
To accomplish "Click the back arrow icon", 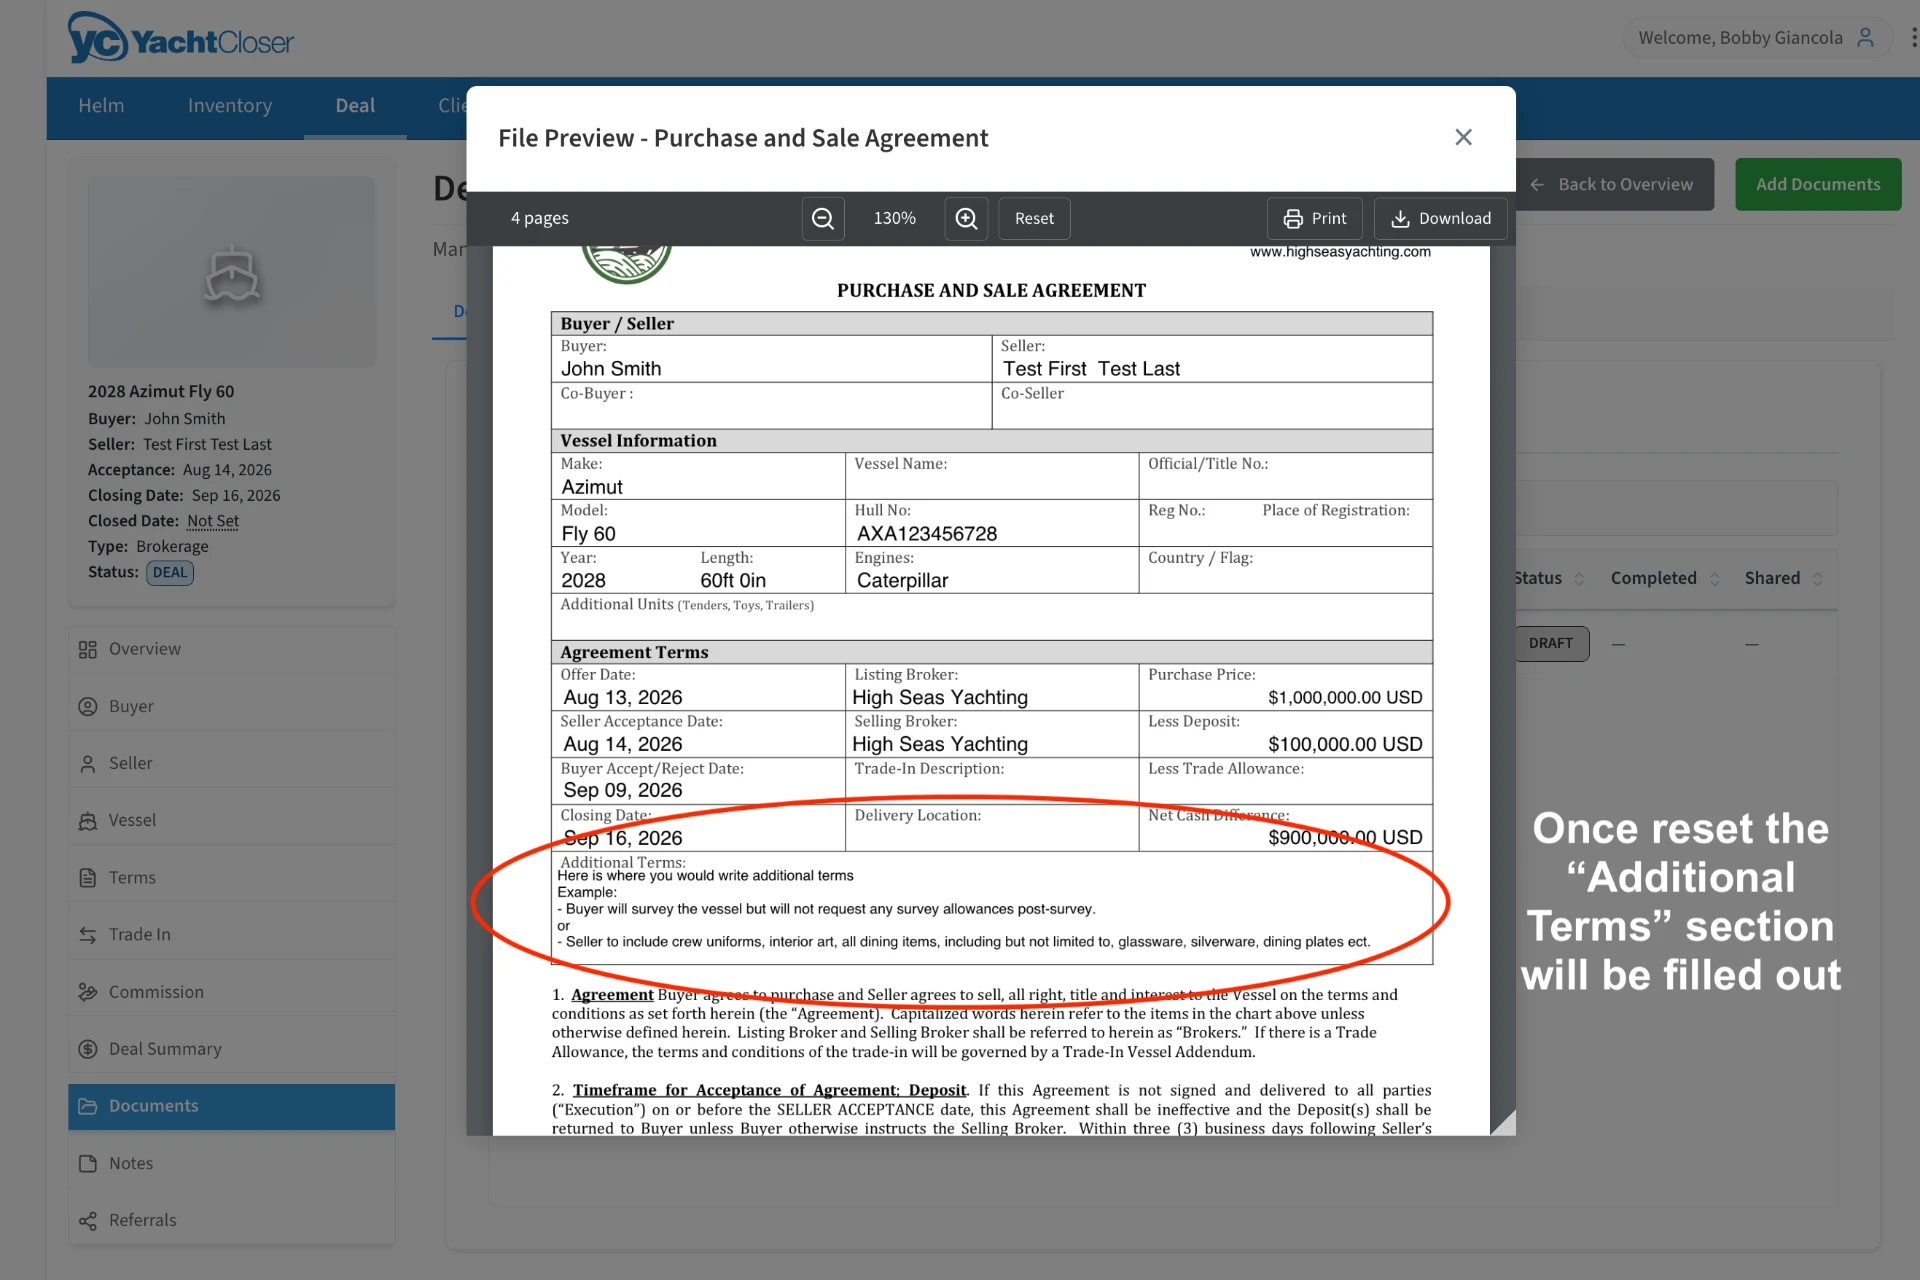I will (x=1537, y=185).
